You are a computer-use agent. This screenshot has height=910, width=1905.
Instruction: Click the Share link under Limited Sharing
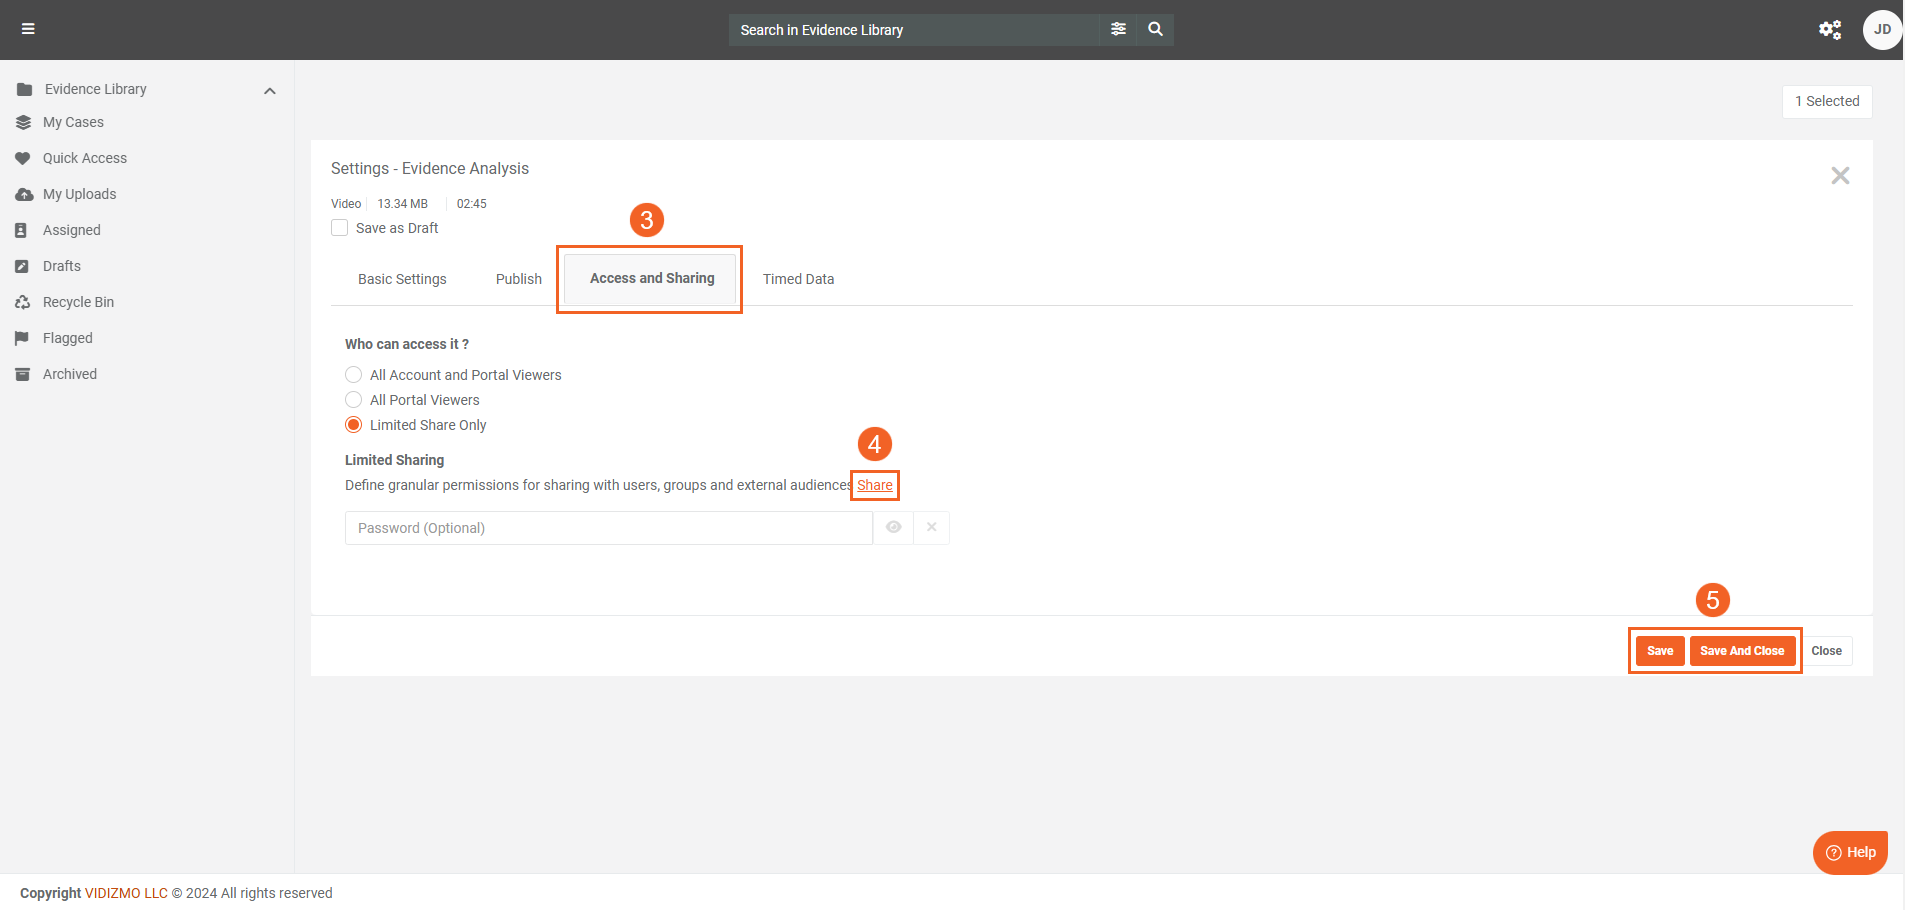(x=874, y=485)
